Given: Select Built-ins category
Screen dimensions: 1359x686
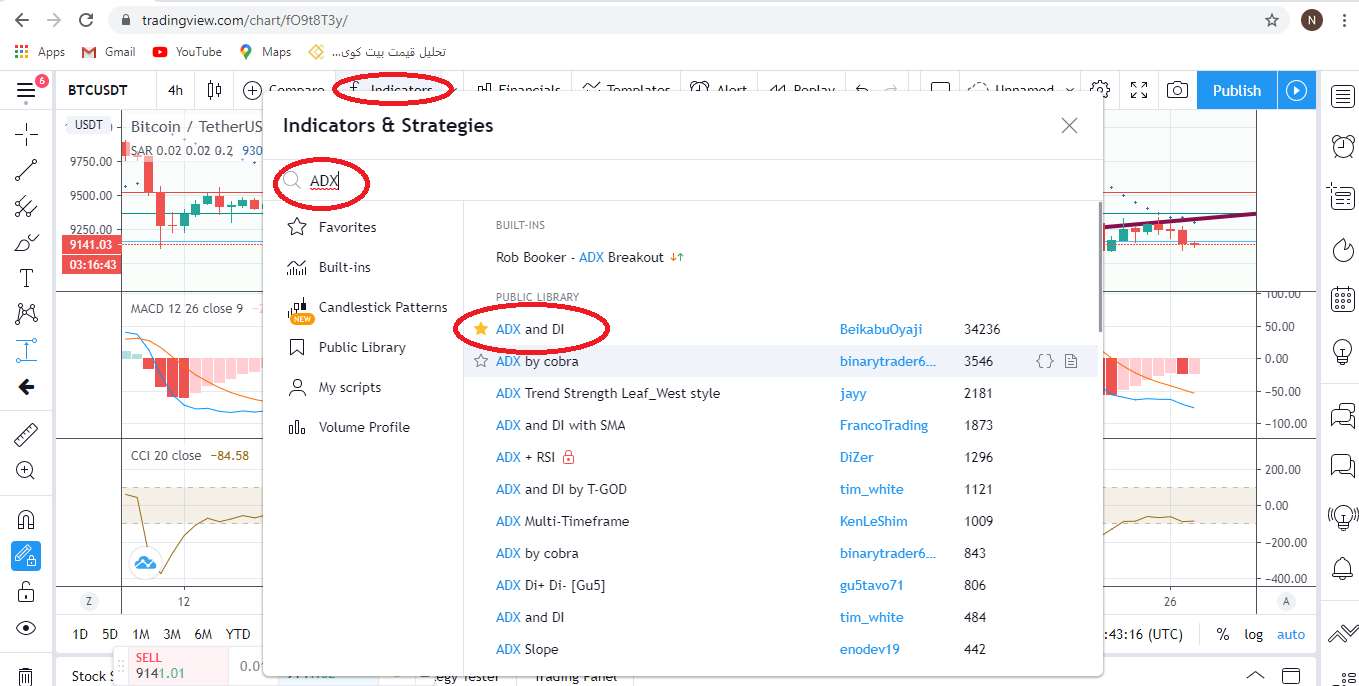Looking at the screenshot, I should (363, 267).
